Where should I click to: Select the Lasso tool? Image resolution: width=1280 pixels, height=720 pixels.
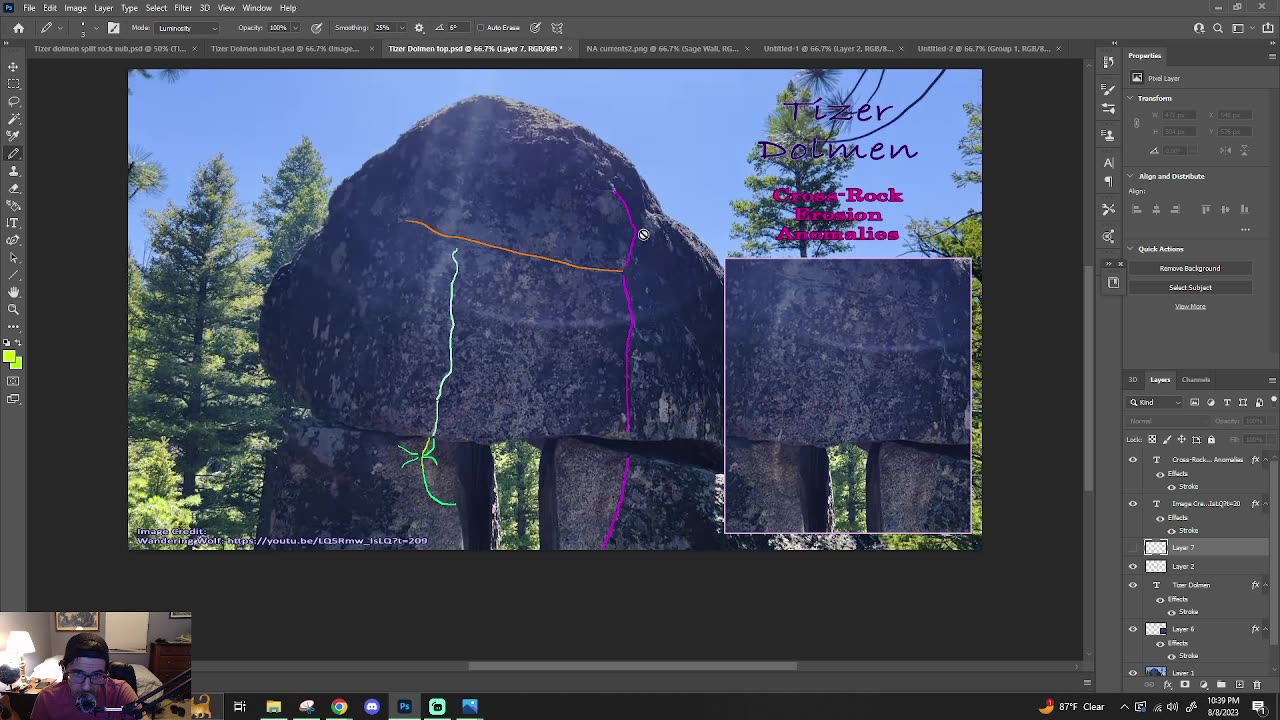[x=14, y=102]
